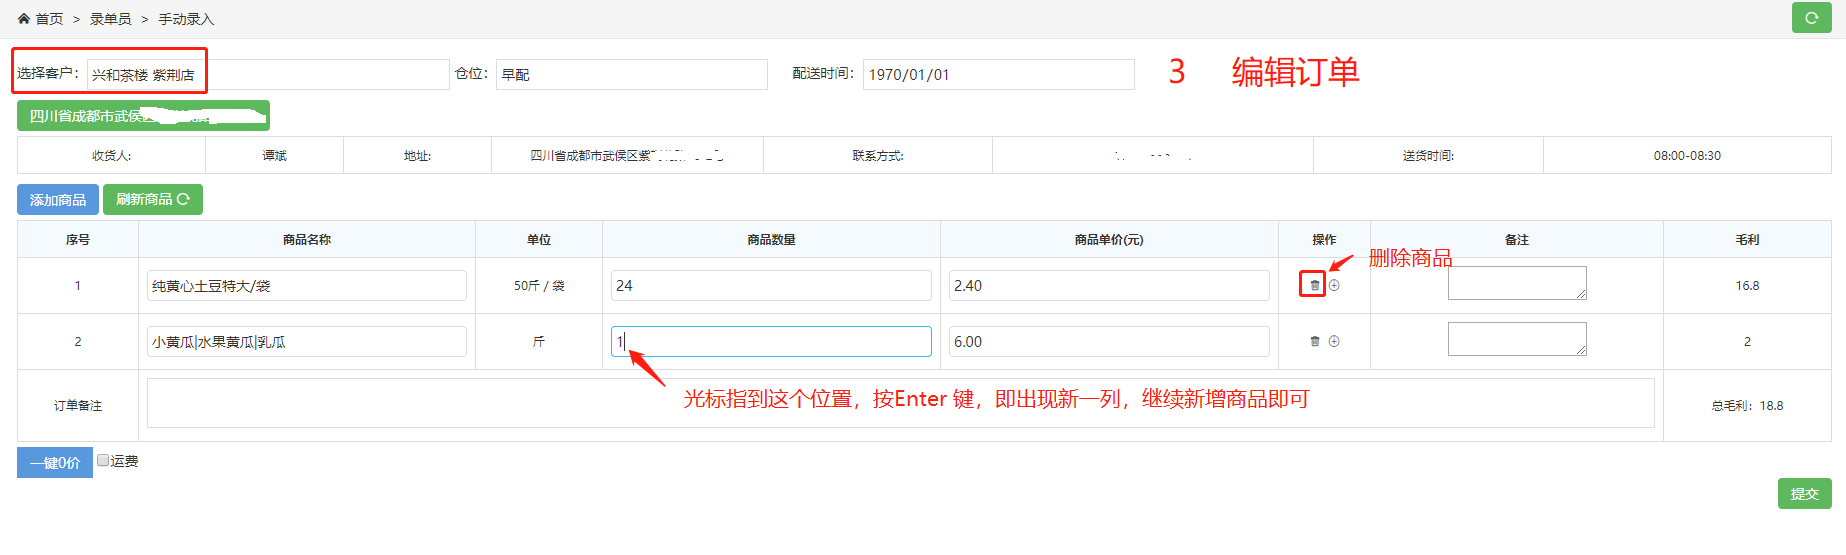Delete the 小黄瓜 product row via trash icon

point(1314,341)
